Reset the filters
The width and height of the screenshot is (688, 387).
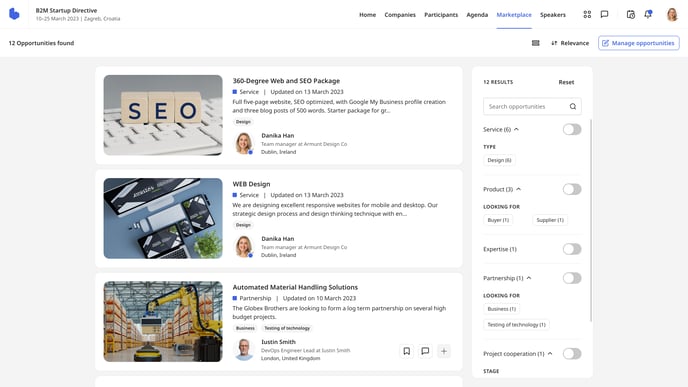566,82
